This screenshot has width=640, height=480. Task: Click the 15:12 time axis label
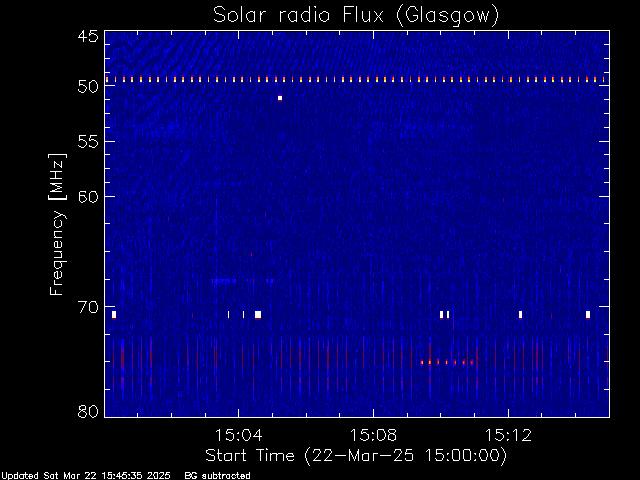[x=508, y=435]
